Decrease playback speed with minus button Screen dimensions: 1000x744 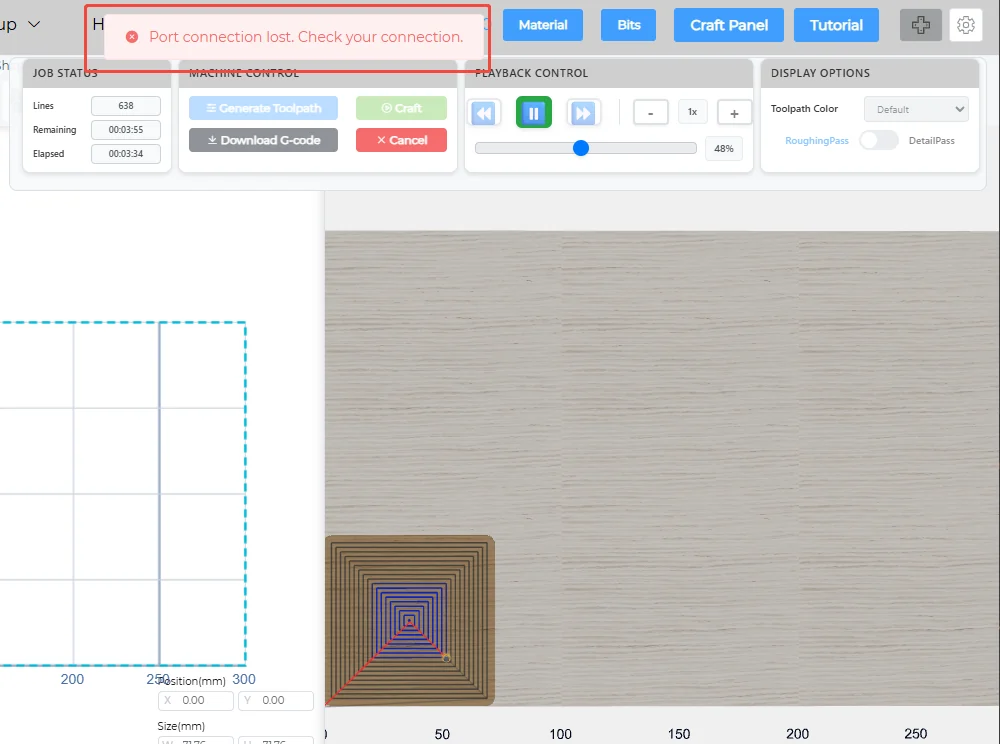(651, 113)
